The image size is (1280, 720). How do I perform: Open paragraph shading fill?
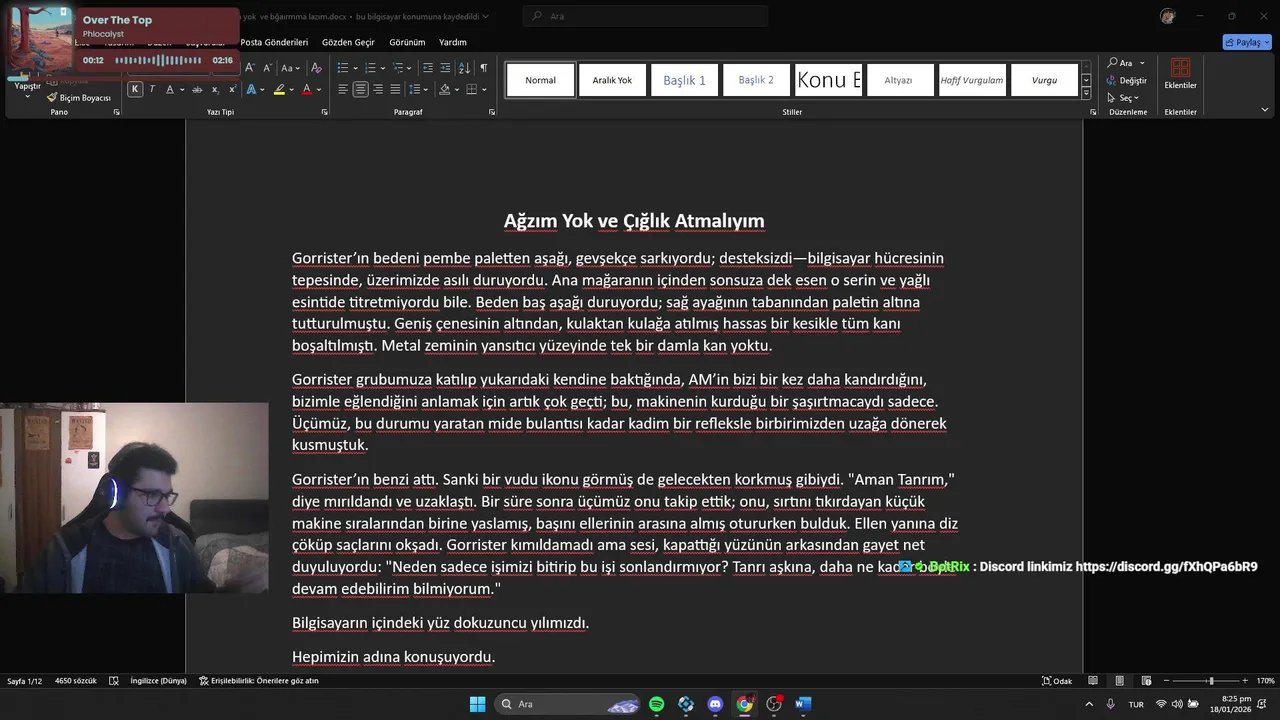tap(444, 89)
